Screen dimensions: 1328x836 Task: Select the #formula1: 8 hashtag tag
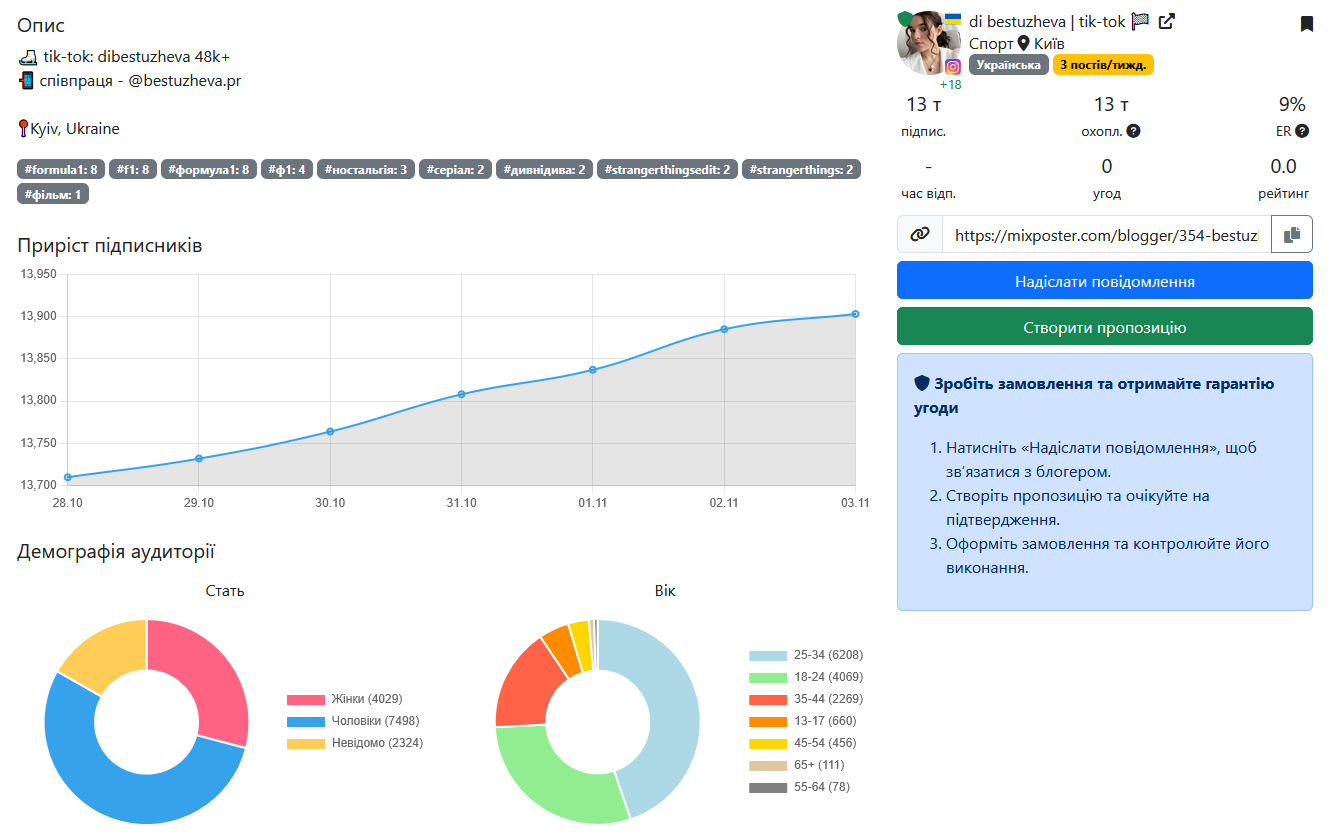pos(60,170)
